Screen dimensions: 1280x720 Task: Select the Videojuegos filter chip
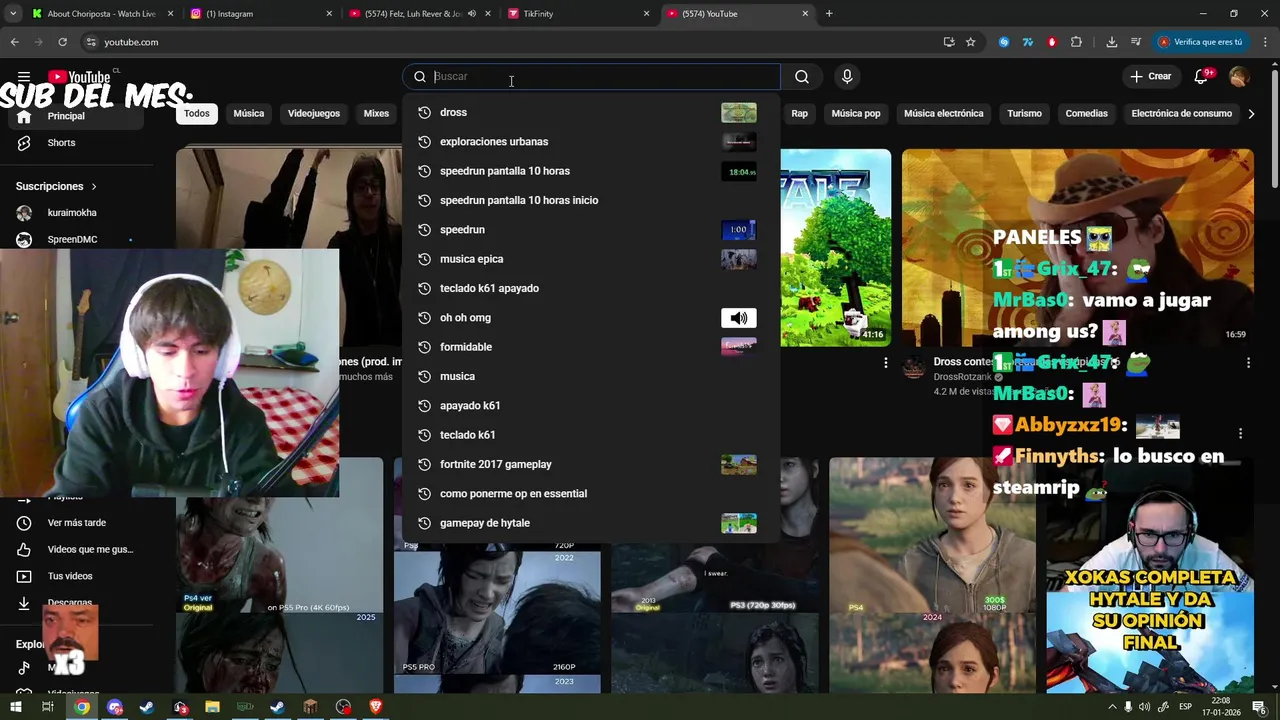[314, 114]
